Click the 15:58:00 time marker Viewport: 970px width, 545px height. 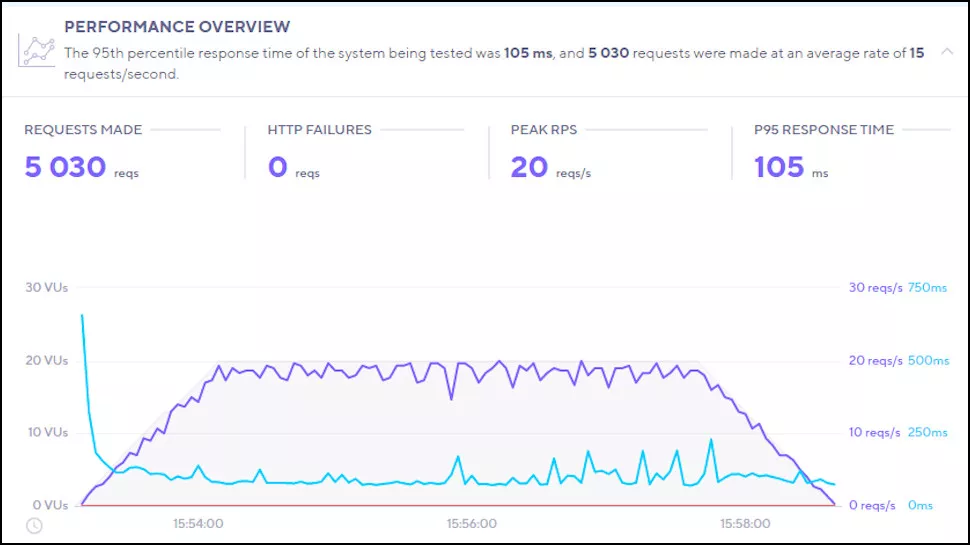745,523
